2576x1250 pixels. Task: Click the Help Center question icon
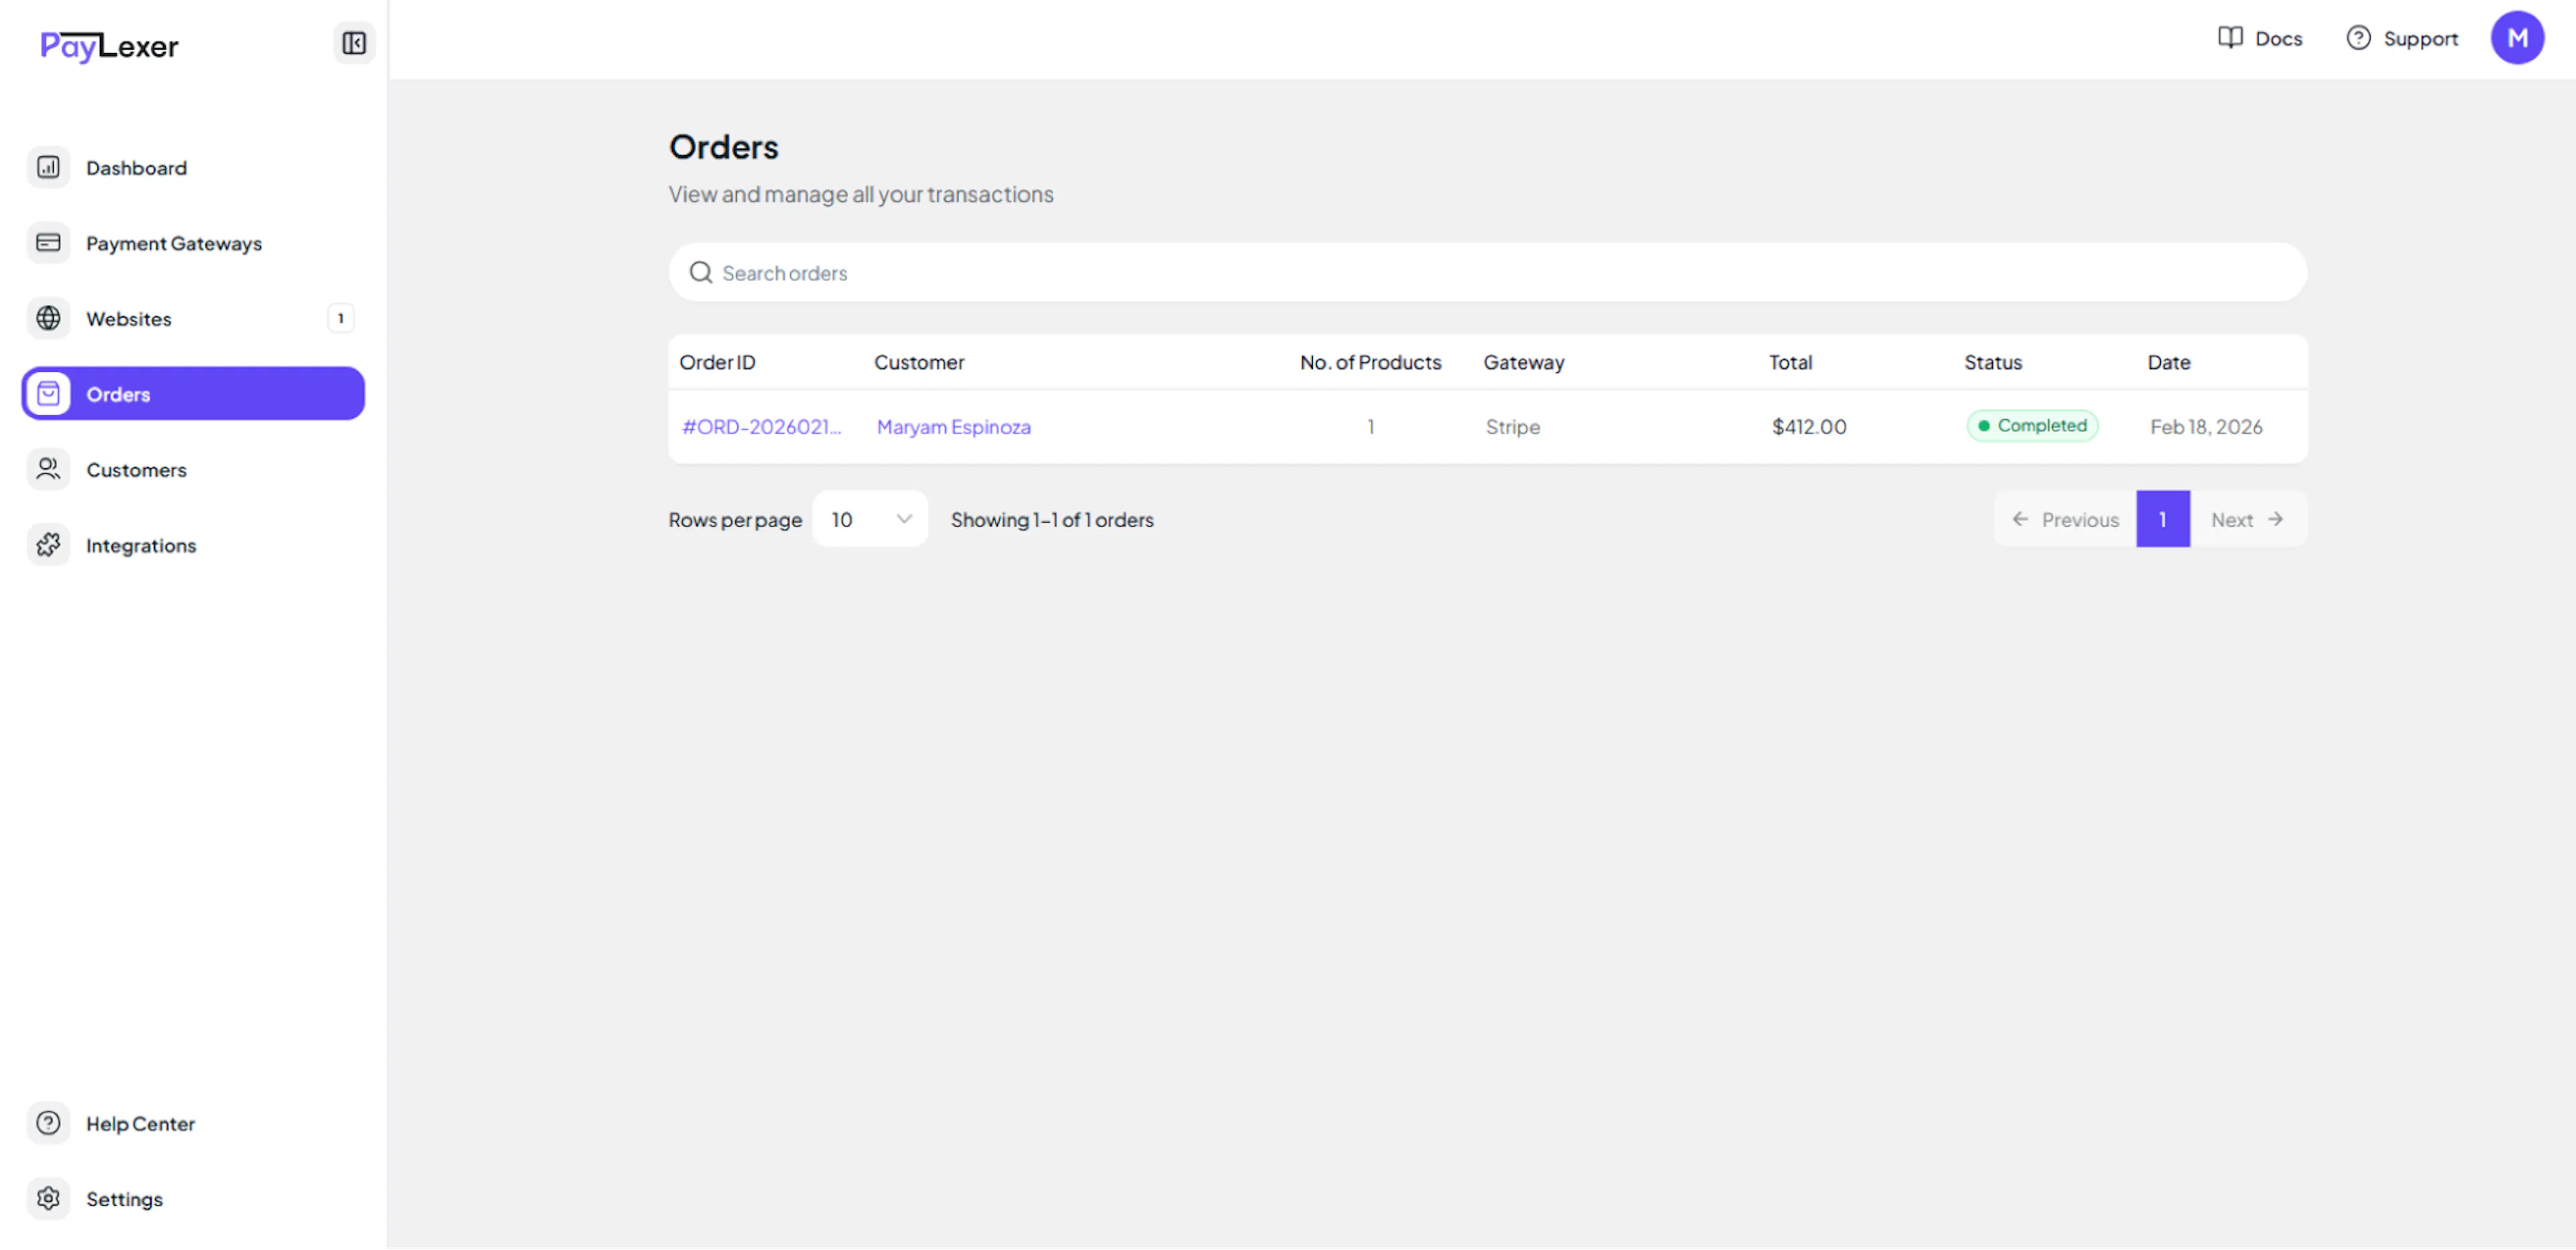pyautogui.click(x=48, y=1123)
